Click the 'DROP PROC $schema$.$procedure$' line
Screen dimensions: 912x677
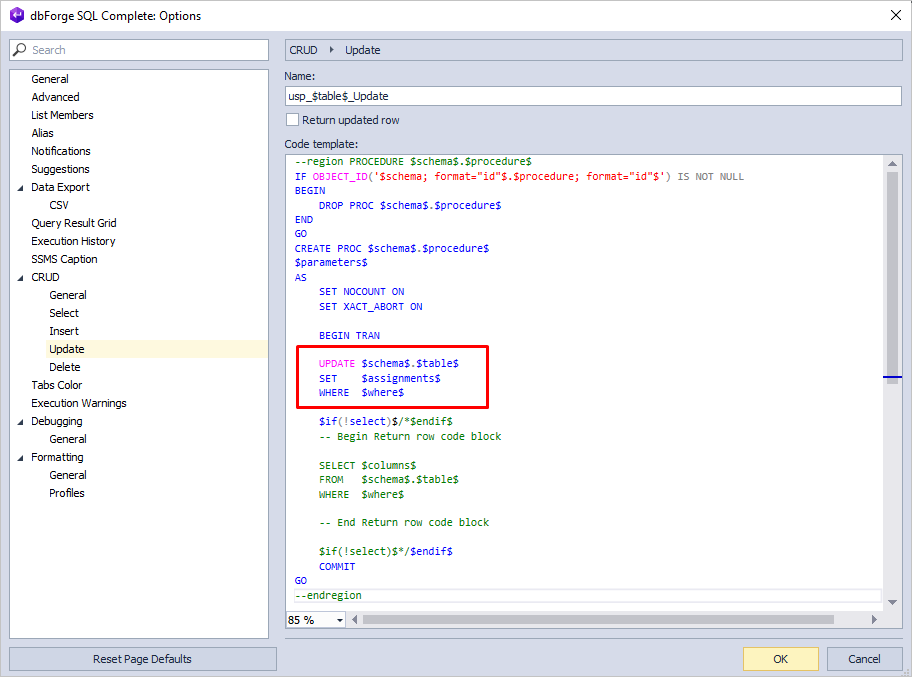pyautogui.click(x=409, y=205)
